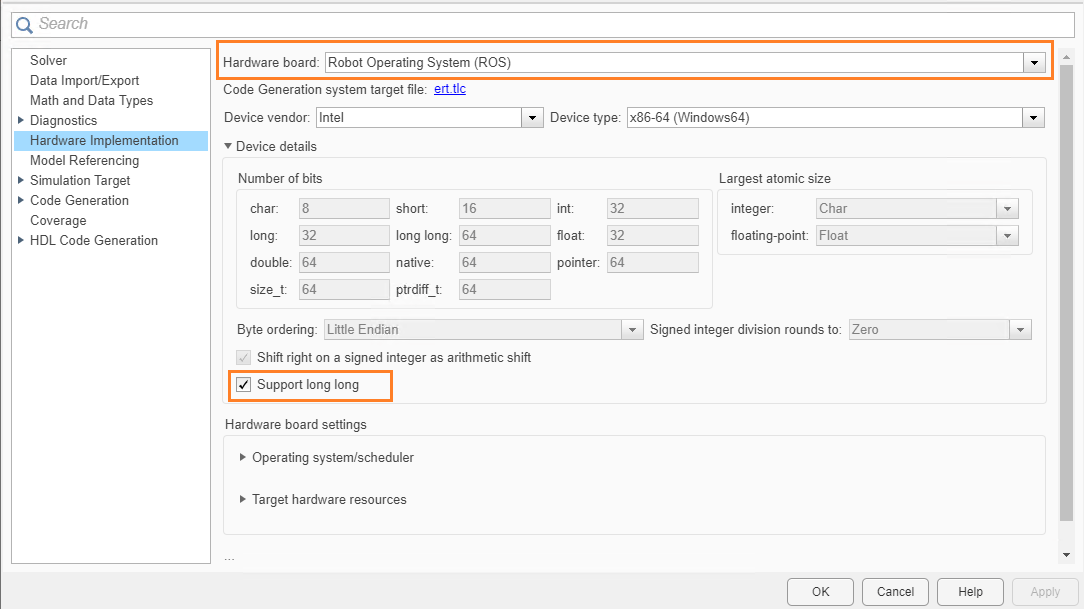
Task: Select Solver in the left pane
Action: coord(49,61)
